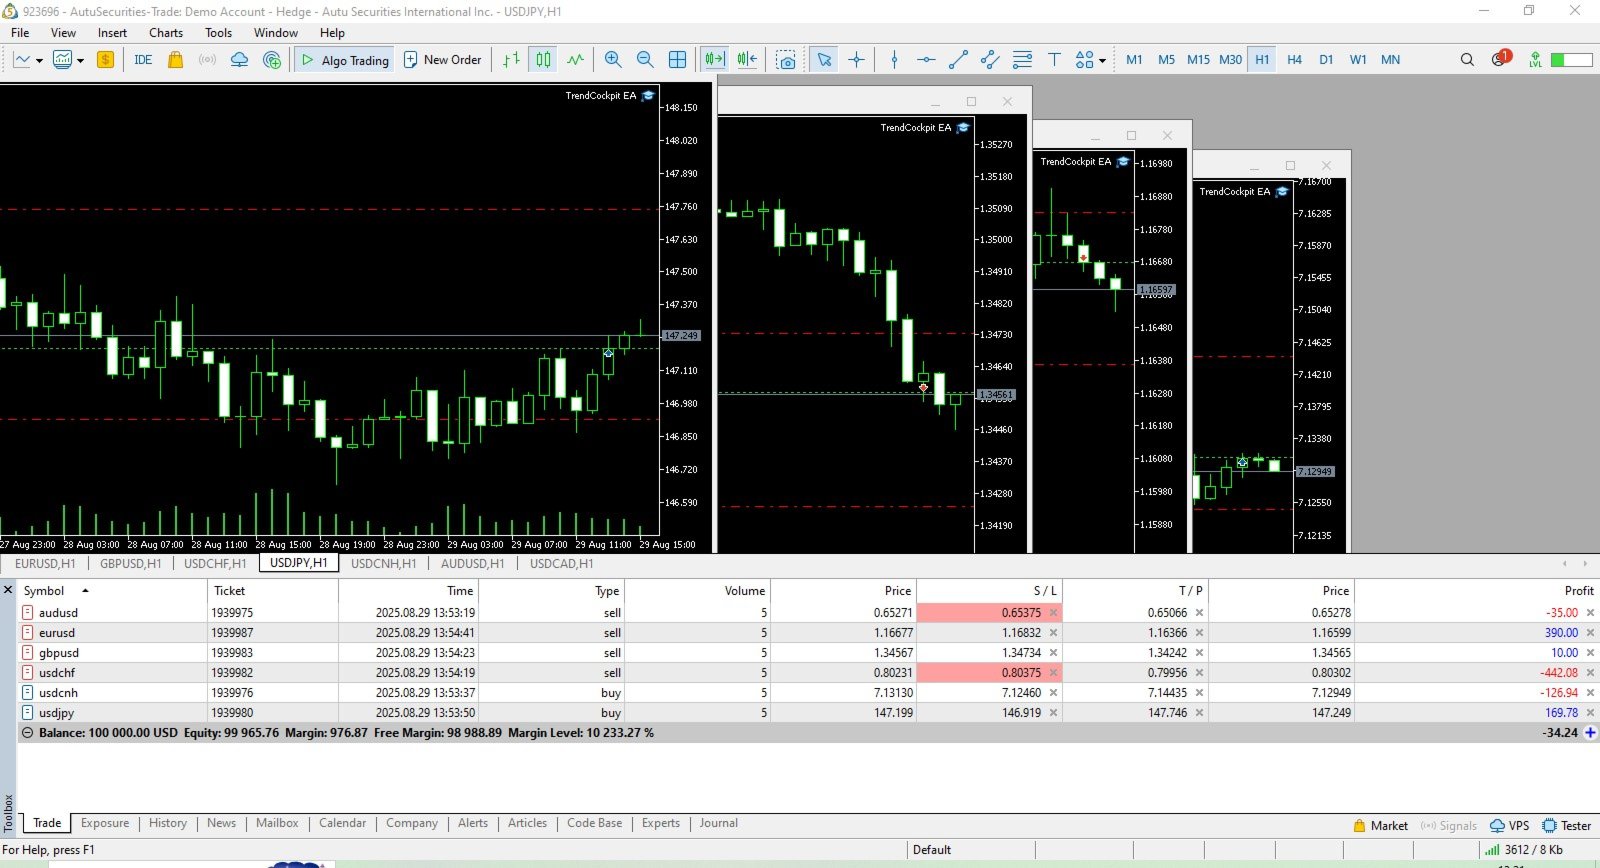Collapse the Balance summary row

(x=27, y=733)
